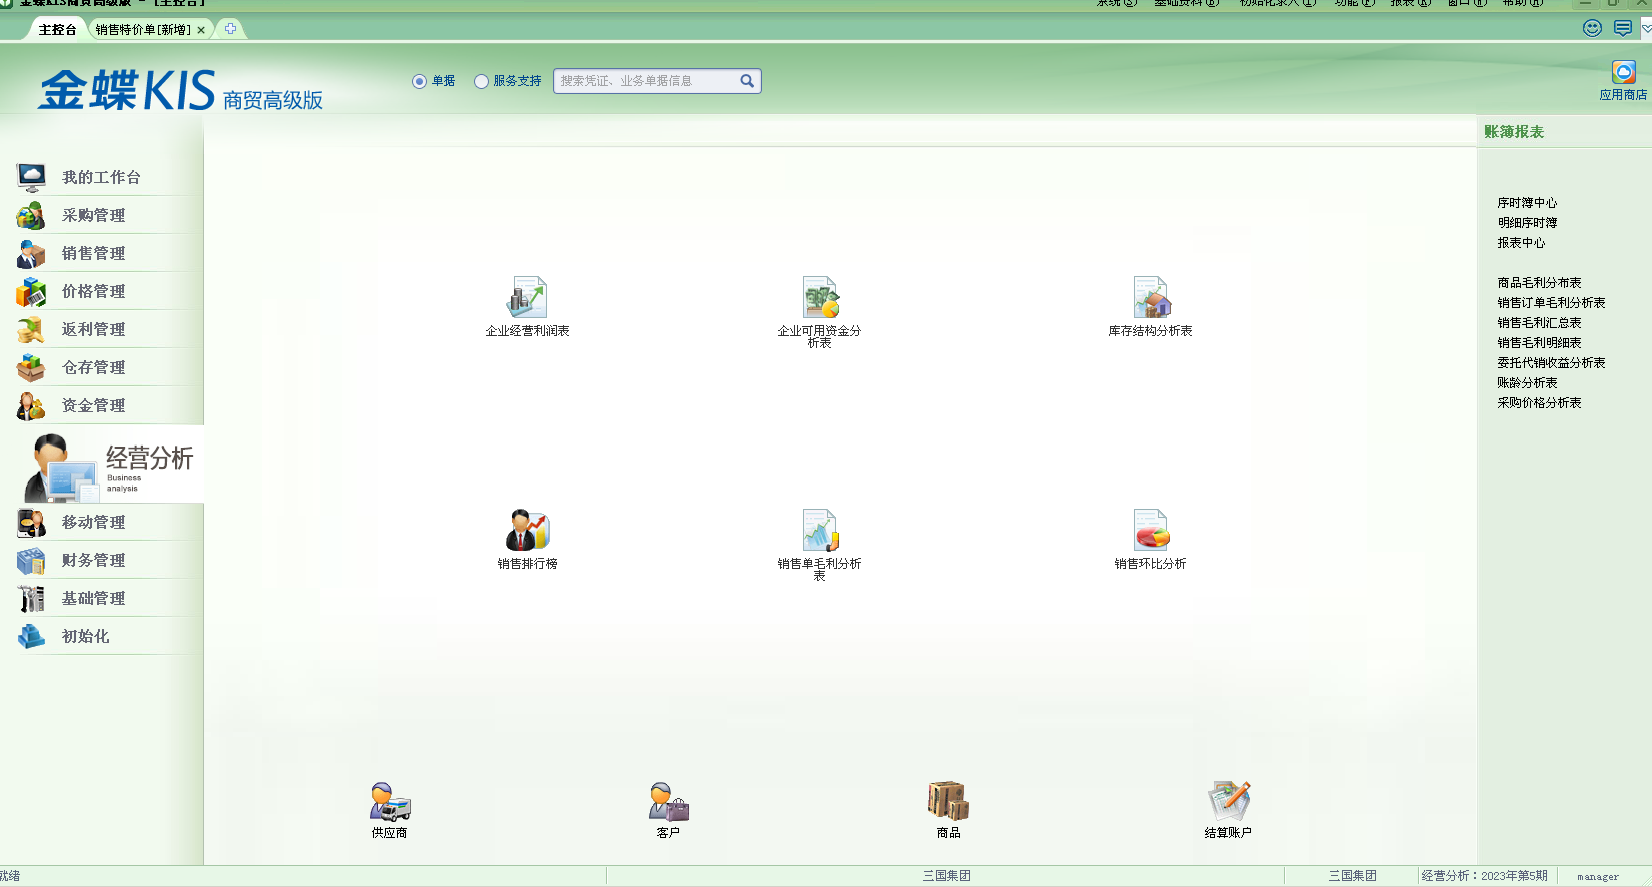Open 初始化 module
Screen dimensions: 1652x887
(102, 636)
